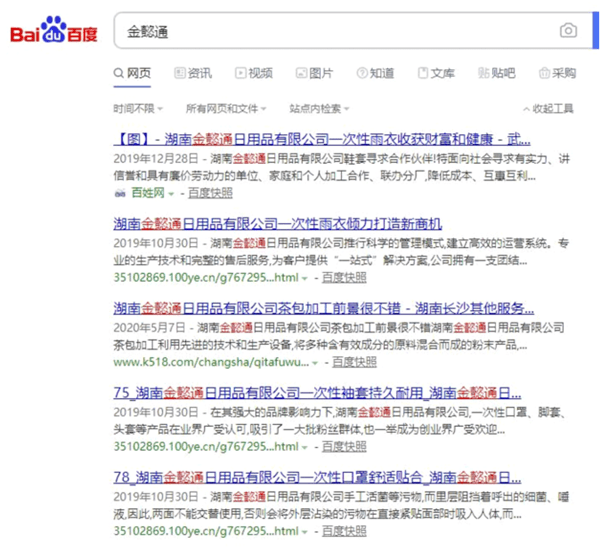Click URL under the 78_一次性口罩 result
The width and height of the screenshot is (600, 551).
coord(206,531)
